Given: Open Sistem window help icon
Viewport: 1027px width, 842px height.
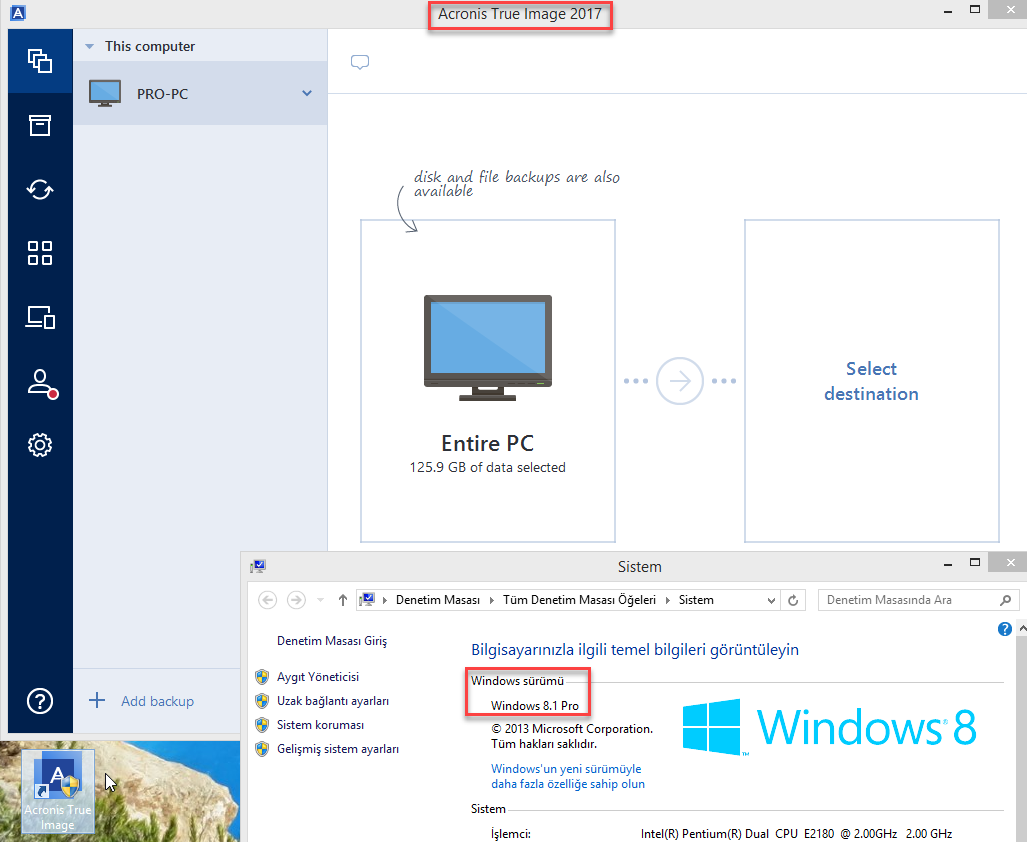Looking at the screenshot, I should click(1004, 629).
